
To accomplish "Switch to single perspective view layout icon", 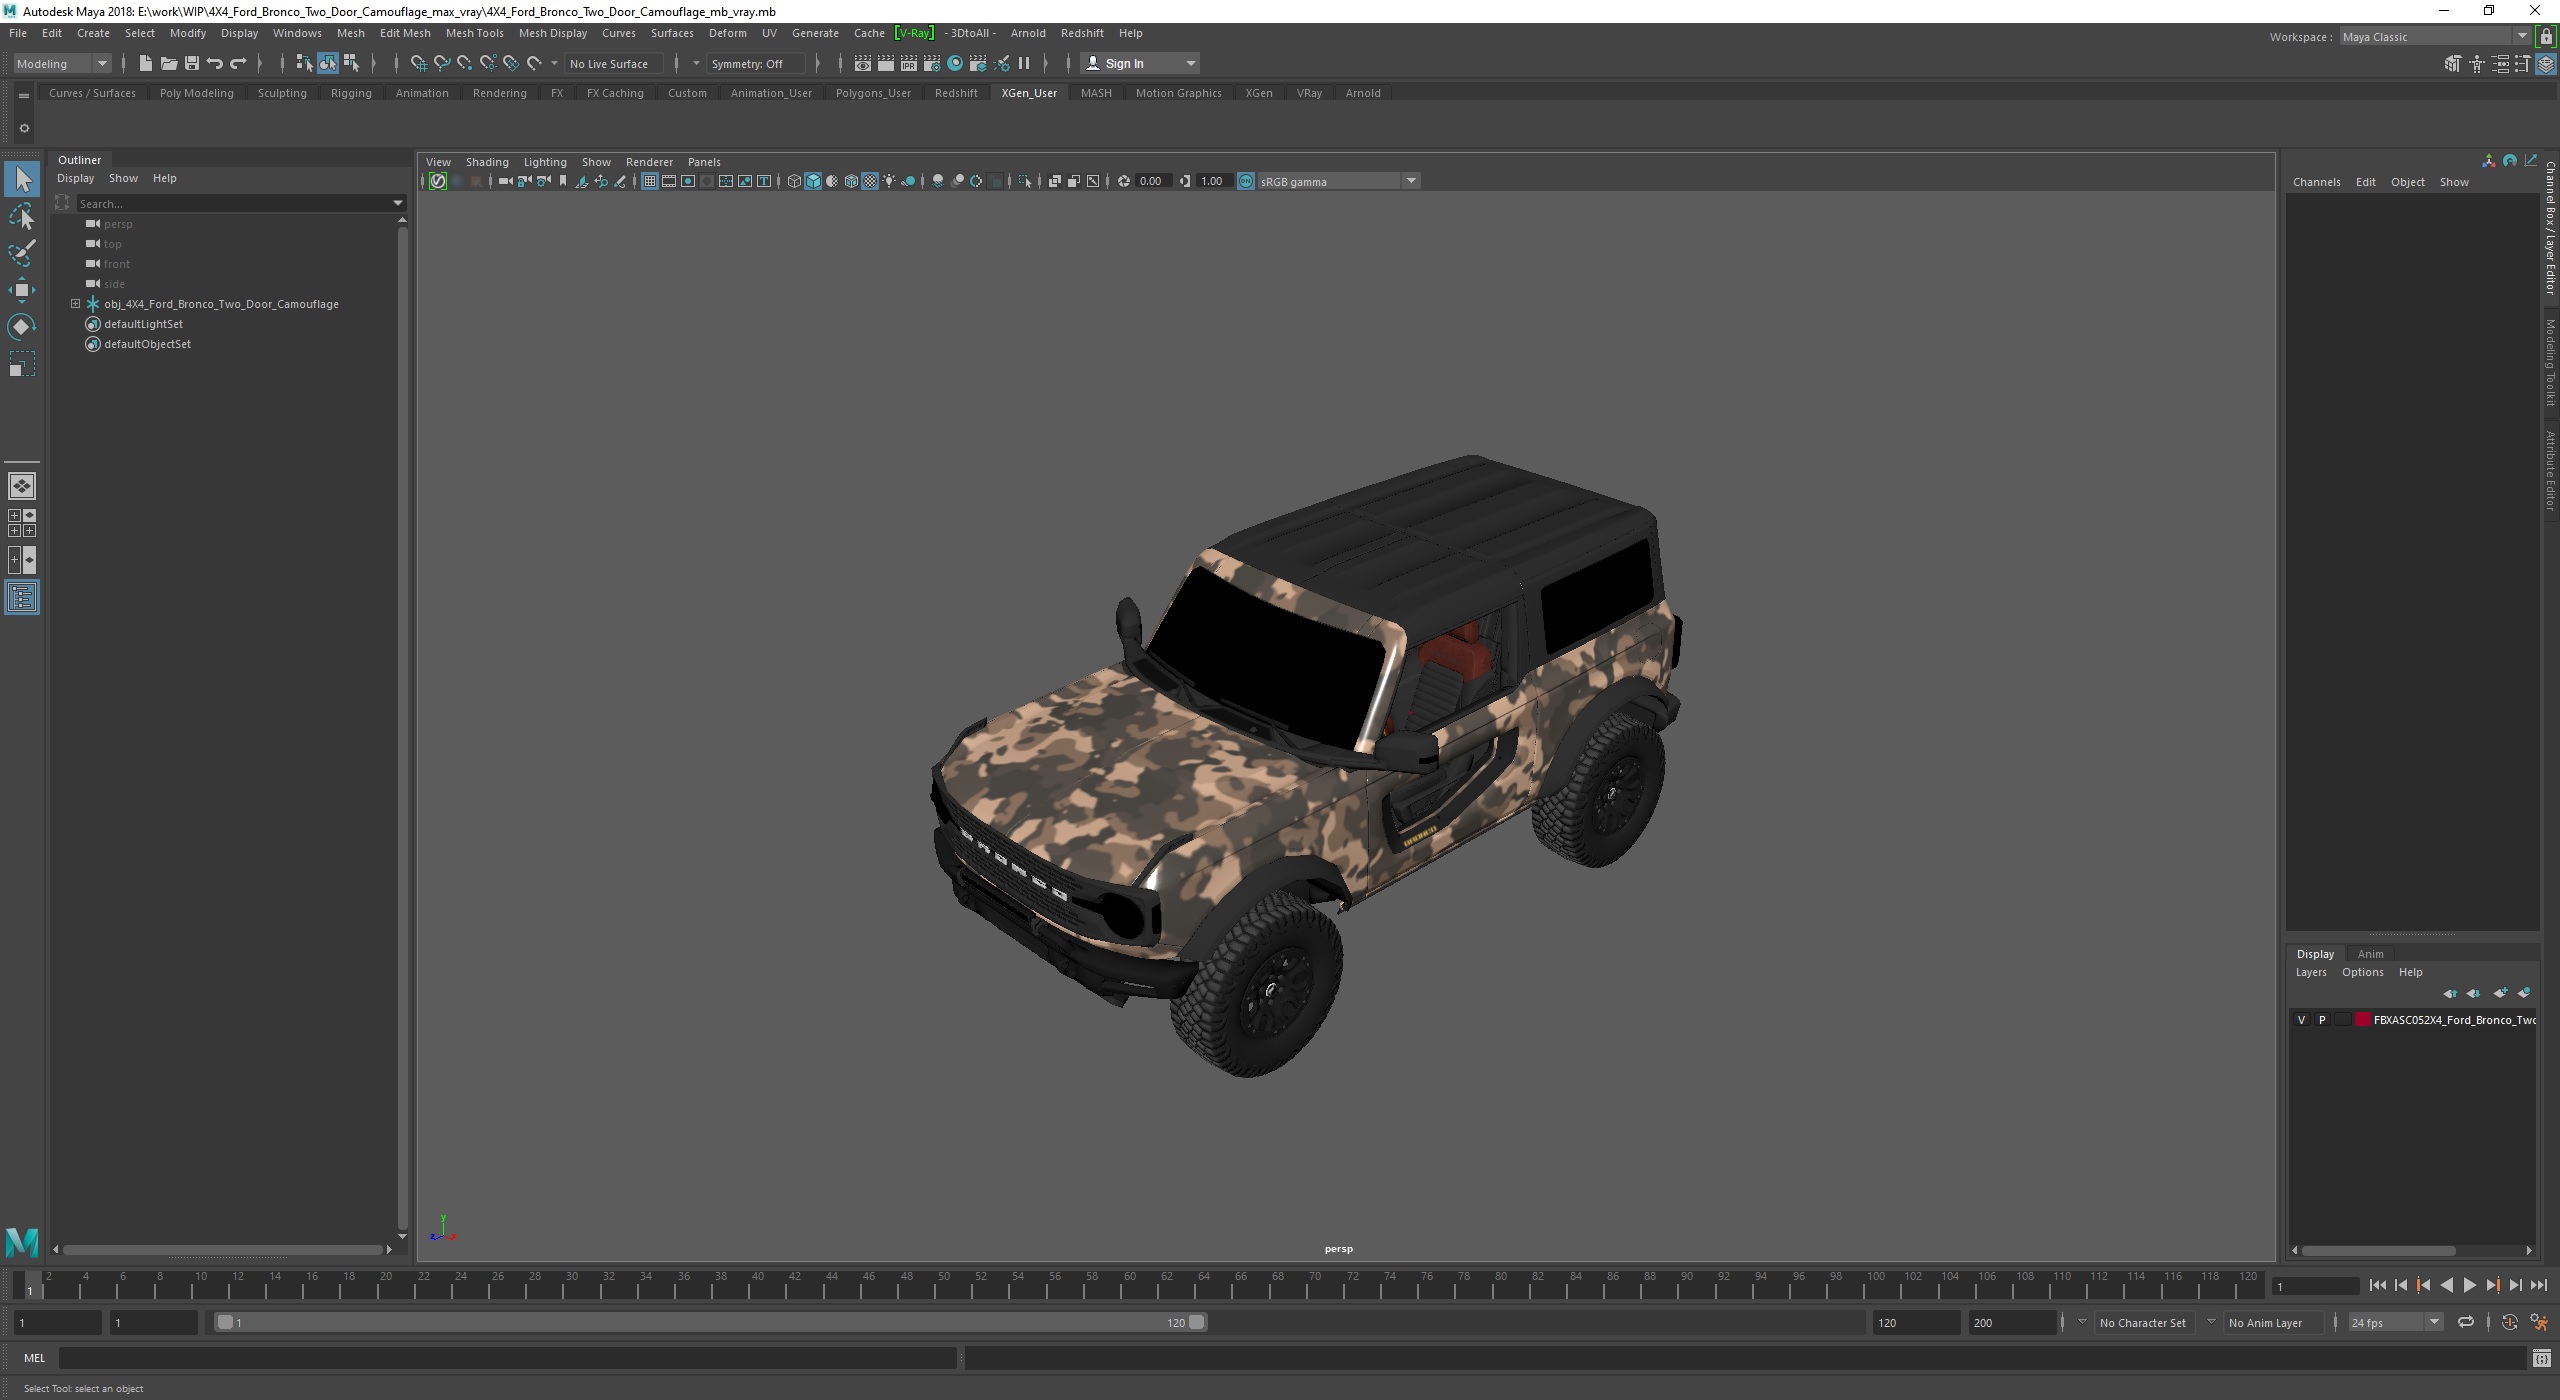I will click(x=22, y=486).
